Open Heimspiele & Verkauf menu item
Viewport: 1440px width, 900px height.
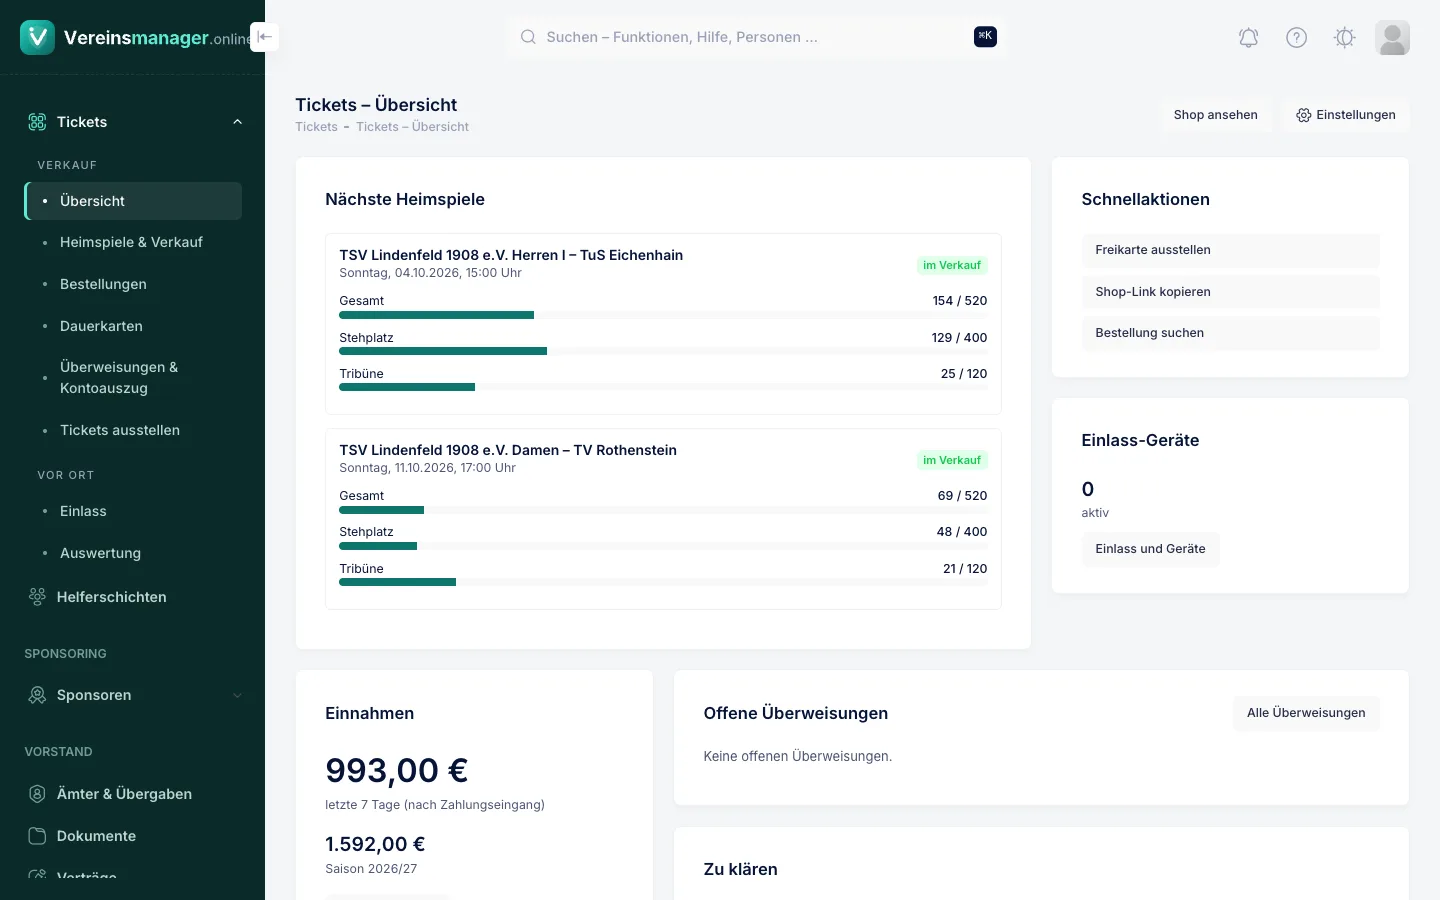pos(133,242)
